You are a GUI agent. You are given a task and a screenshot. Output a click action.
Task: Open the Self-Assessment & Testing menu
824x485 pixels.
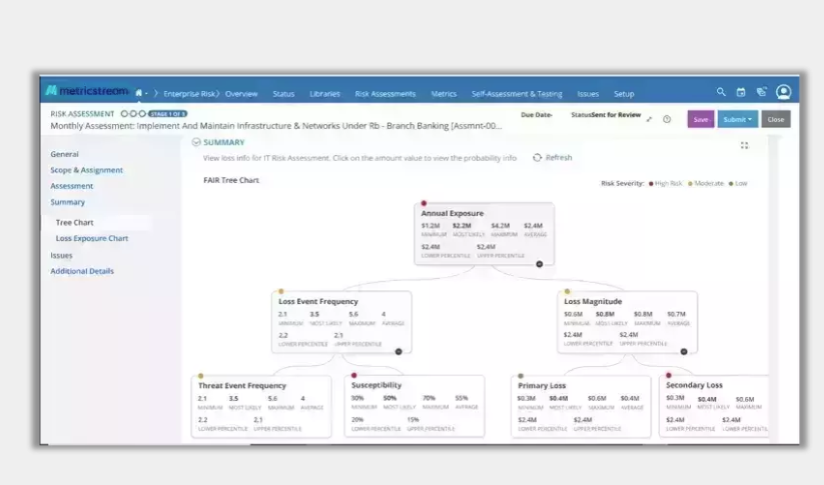(x=517, y=94)
